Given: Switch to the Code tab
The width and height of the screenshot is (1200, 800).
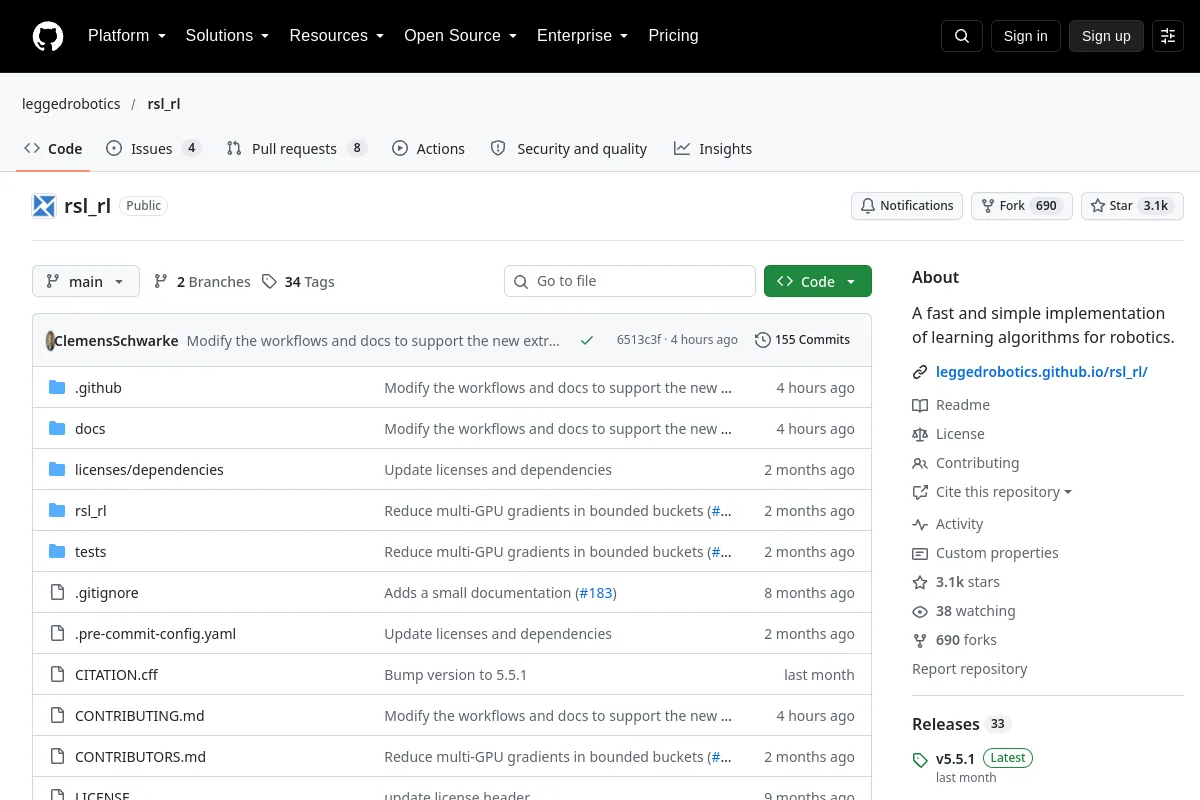Looking at the screenshot, I should (x=53, y=149).
